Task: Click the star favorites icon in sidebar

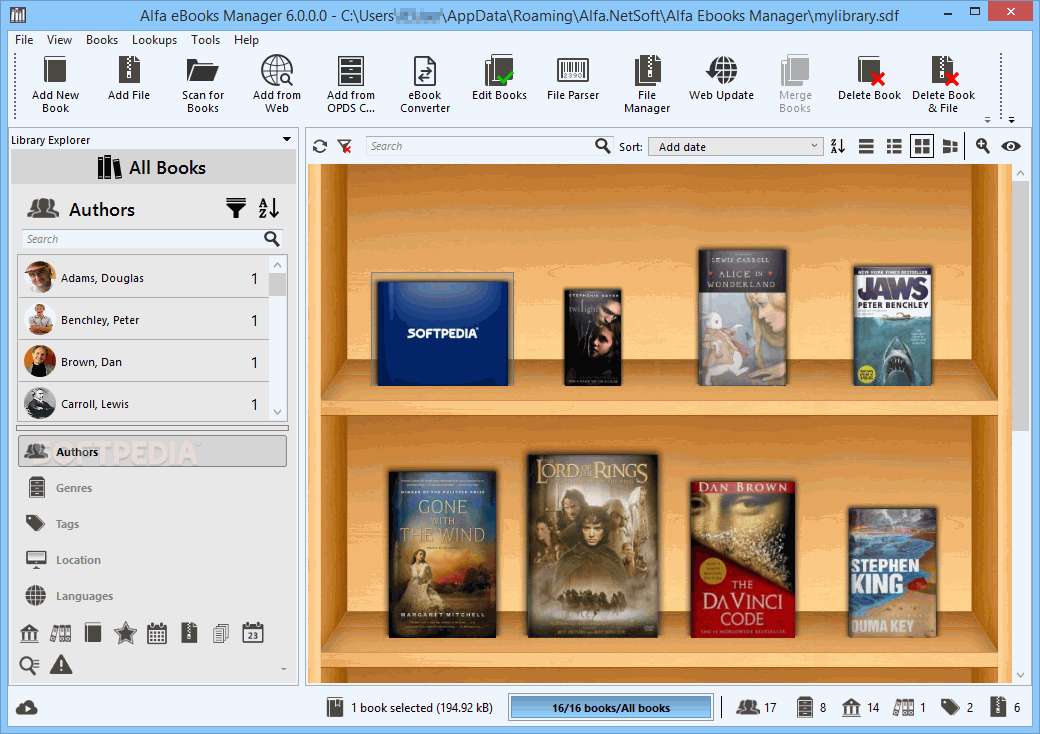Action: click(125, 633)
